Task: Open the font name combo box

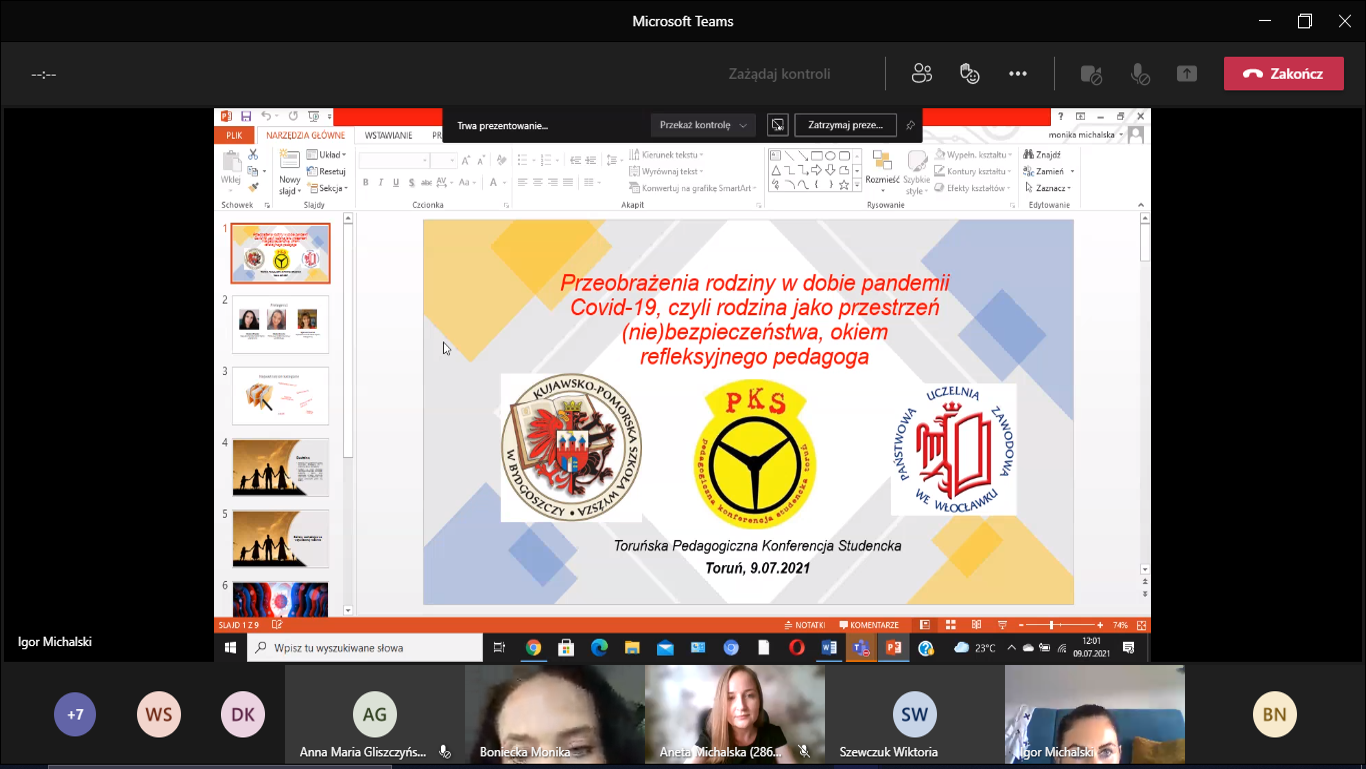Action: 394,160
